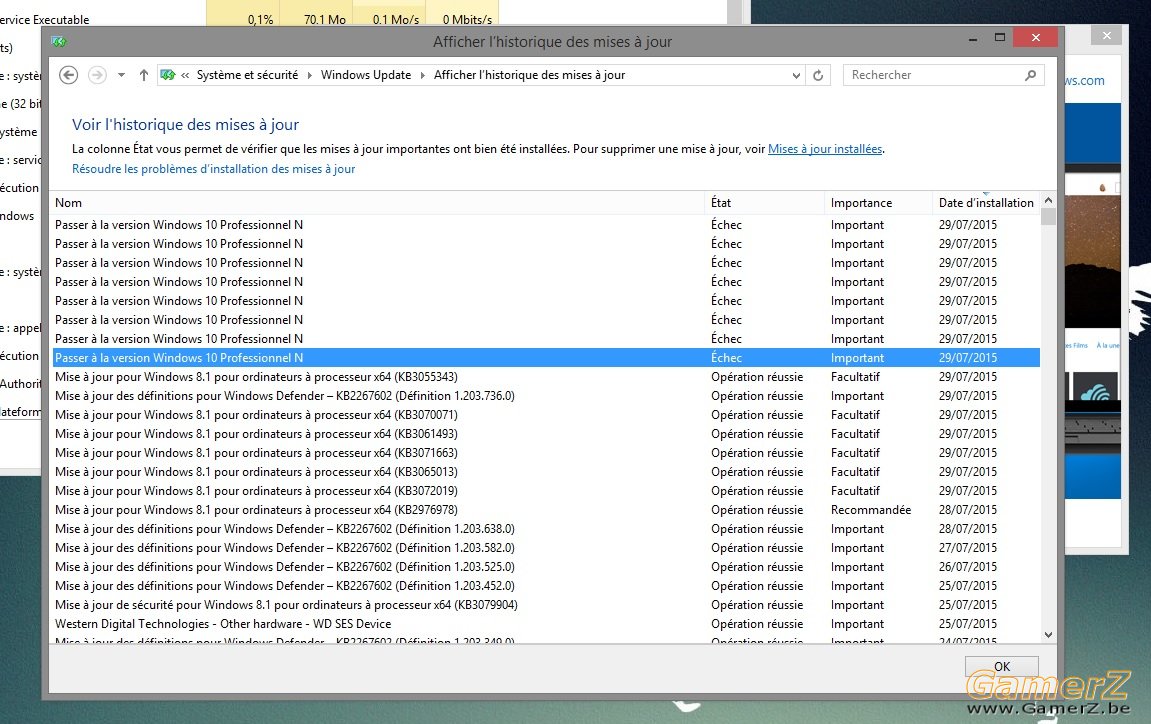The height and width of the screenshot is (724, 1151).
Task: Click the window title bar update icon
Action: click(x=59, y=42)
